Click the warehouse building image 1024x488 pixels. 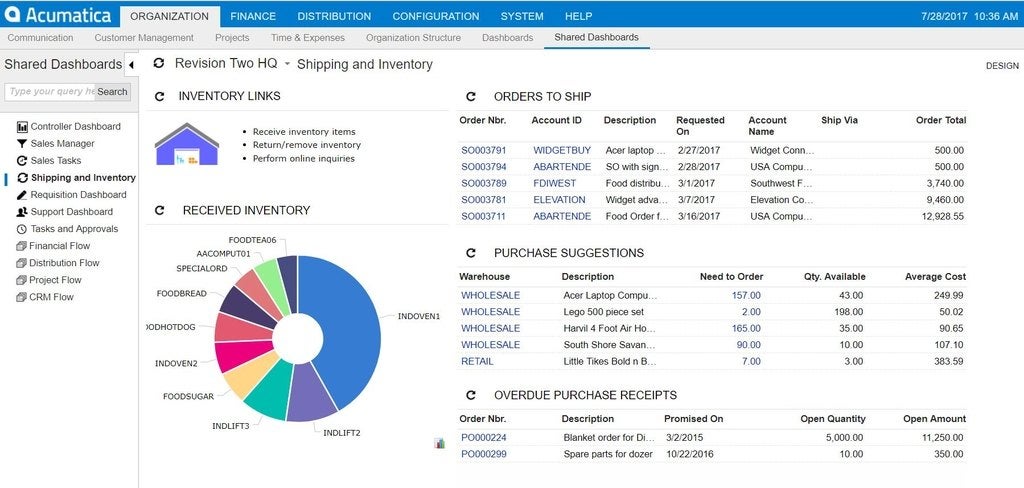tap(187, 144)
